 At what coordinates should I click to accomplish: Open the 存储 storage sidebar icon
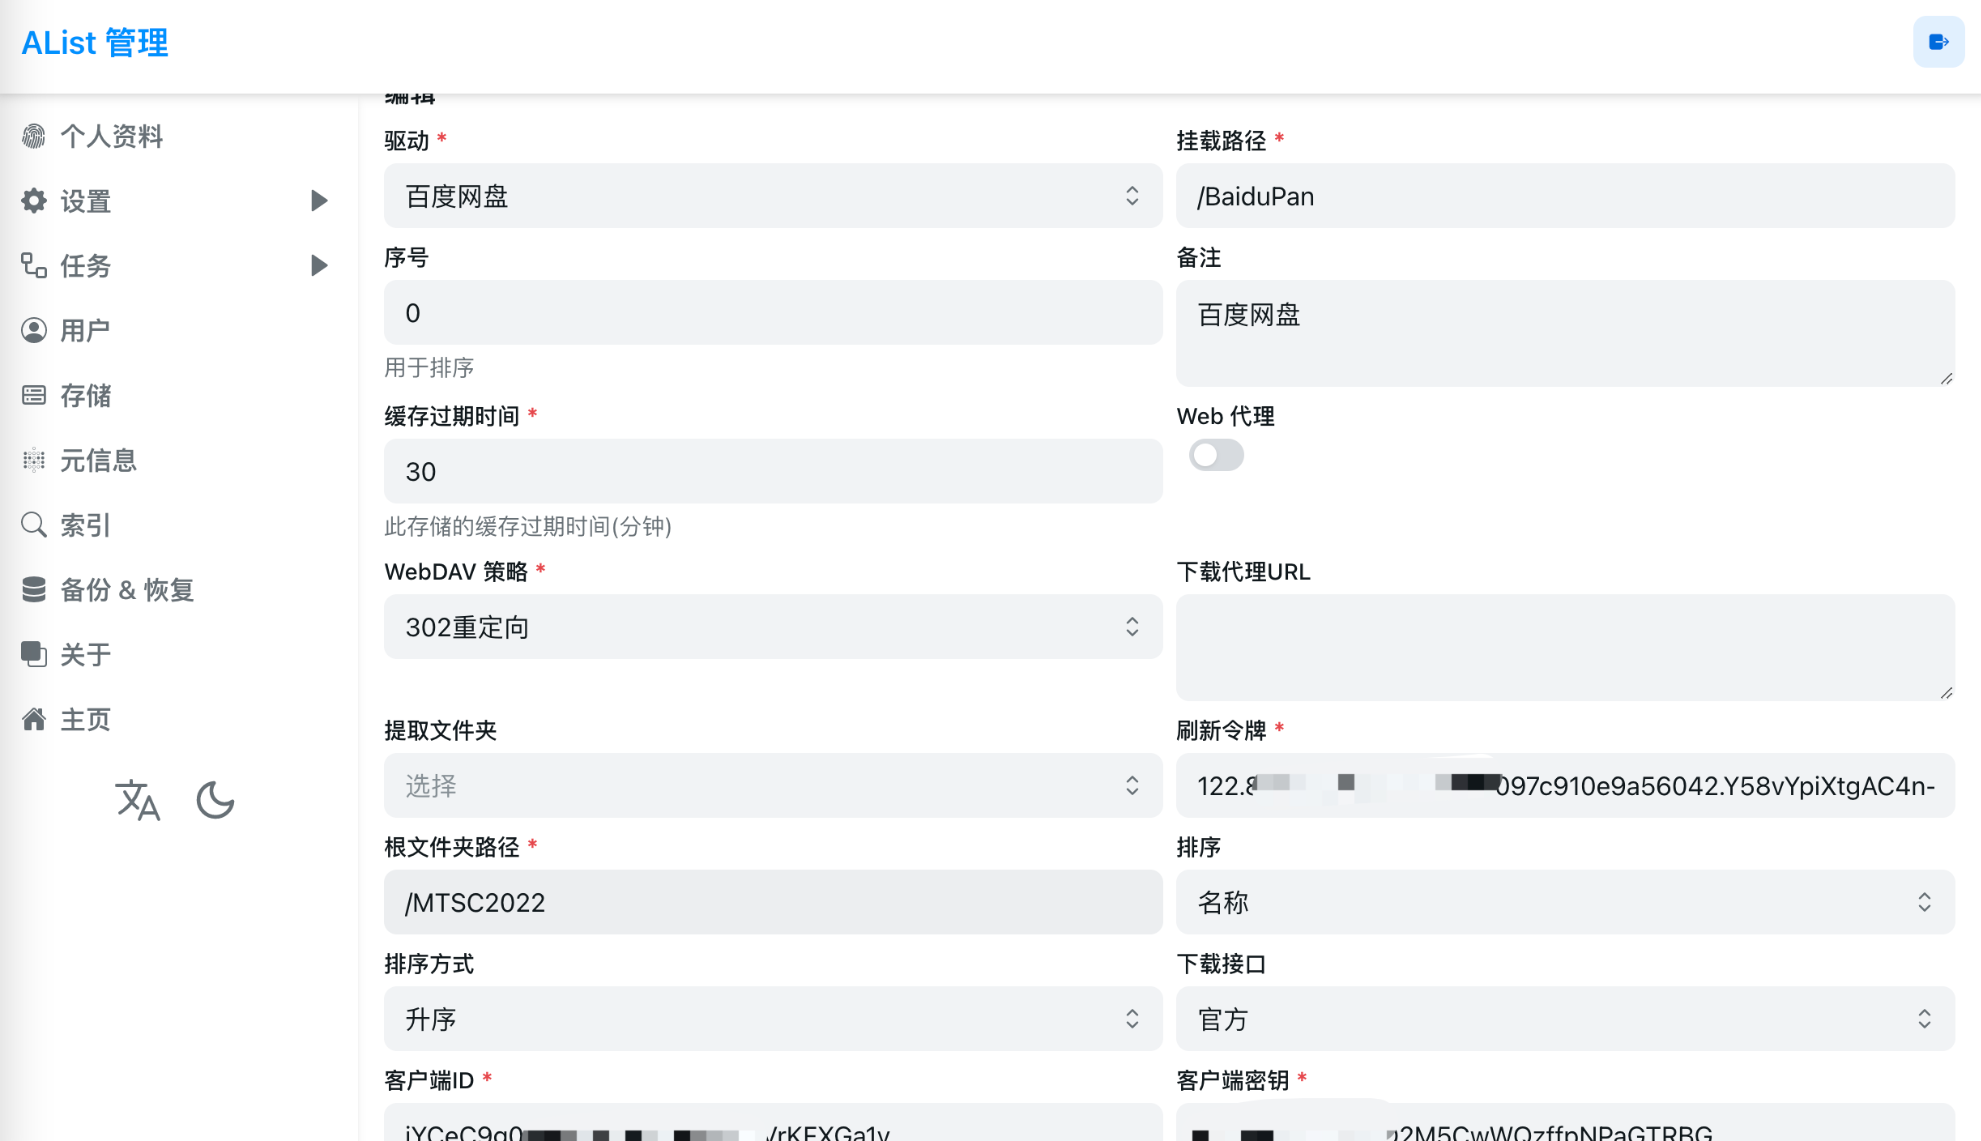34,395
